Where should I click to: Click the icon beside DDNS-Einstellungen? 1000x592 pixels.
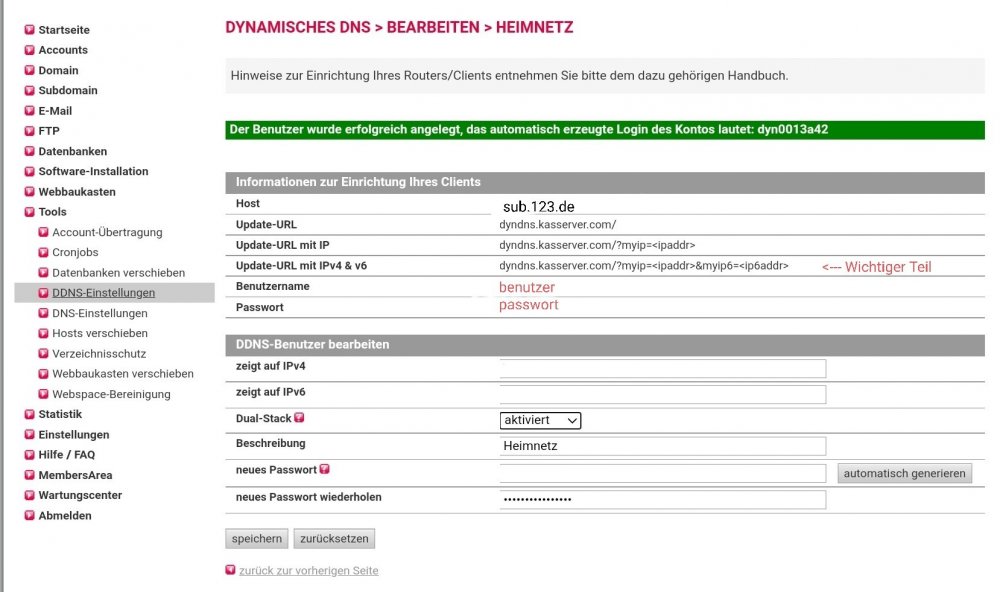point(43,293)
